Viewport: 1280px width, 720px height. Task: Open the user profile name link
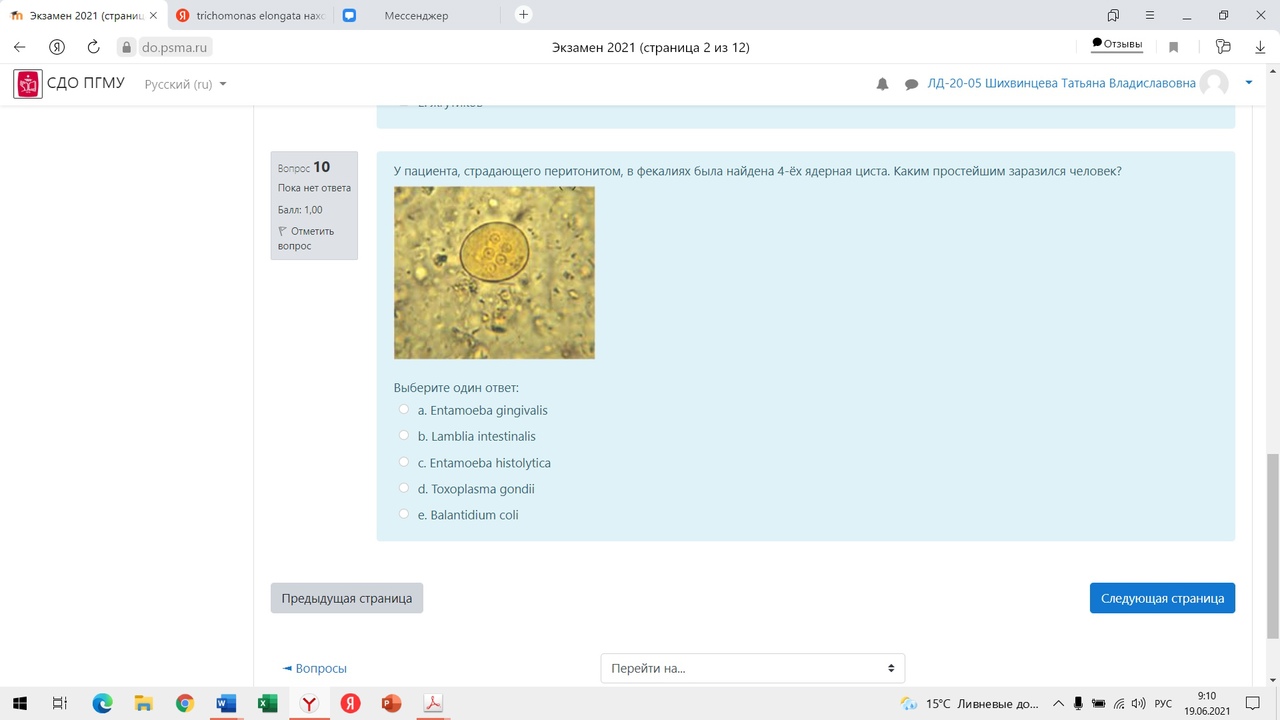tap(1061, 84)
